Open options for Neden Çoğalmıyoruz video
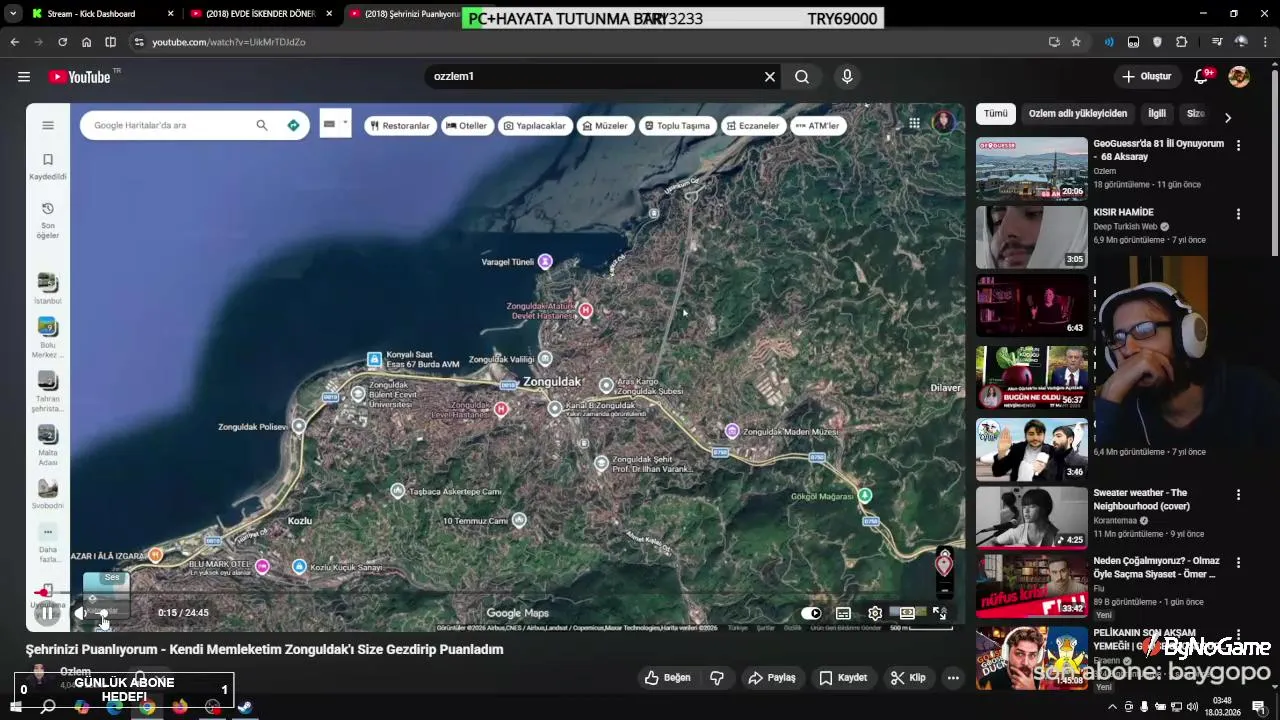 (1238, 564)
